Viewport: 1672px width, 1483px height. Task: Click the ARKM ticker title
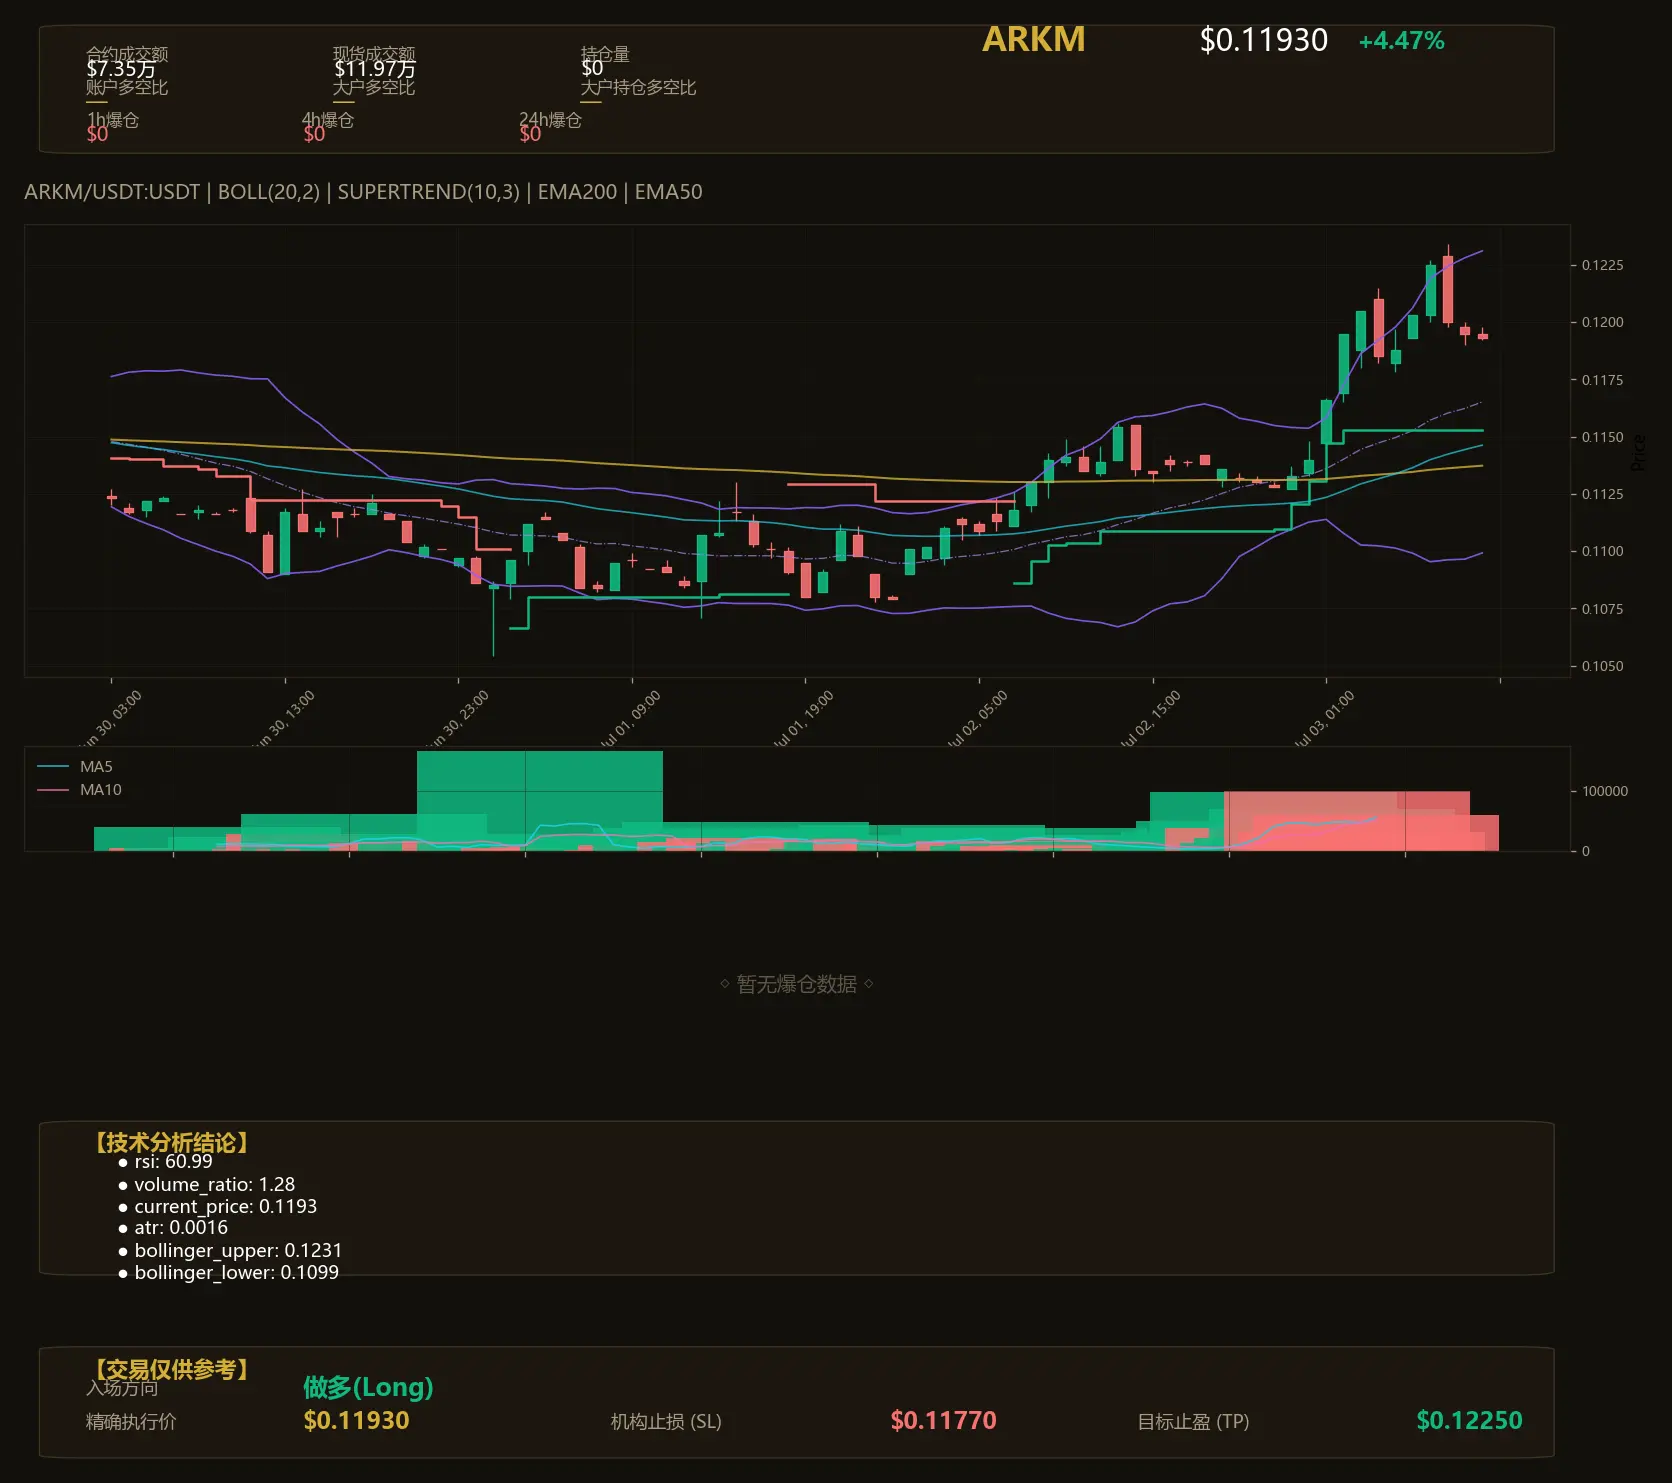coord(1033,39)
